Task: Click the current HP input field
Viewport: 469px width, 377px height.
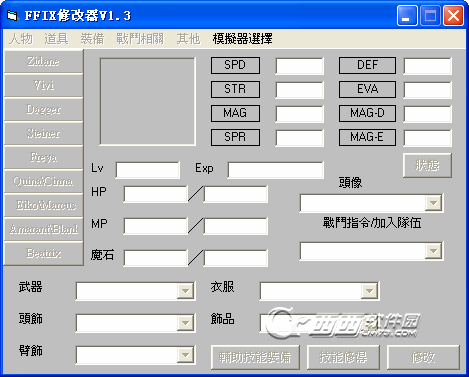Action: point(155,194)
